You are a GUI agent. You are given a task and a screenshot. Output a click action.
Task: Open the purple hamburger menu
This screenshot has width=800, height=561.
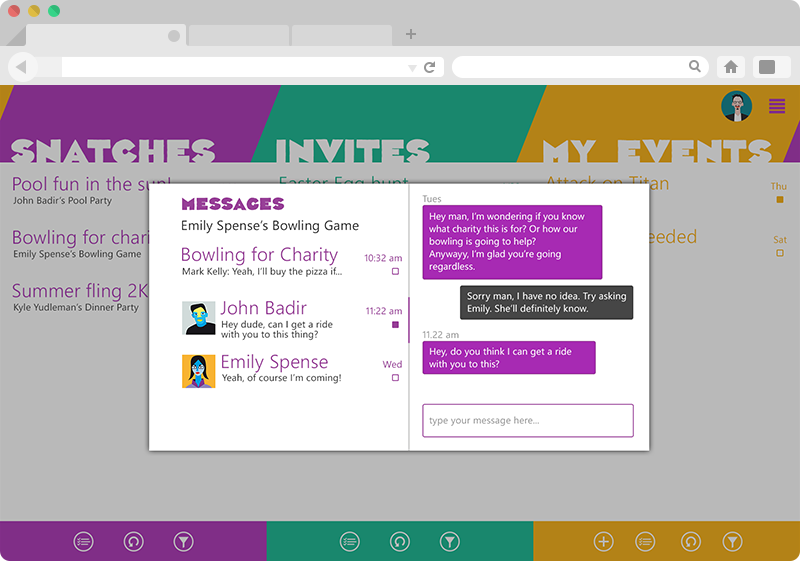tap(777, 106)
